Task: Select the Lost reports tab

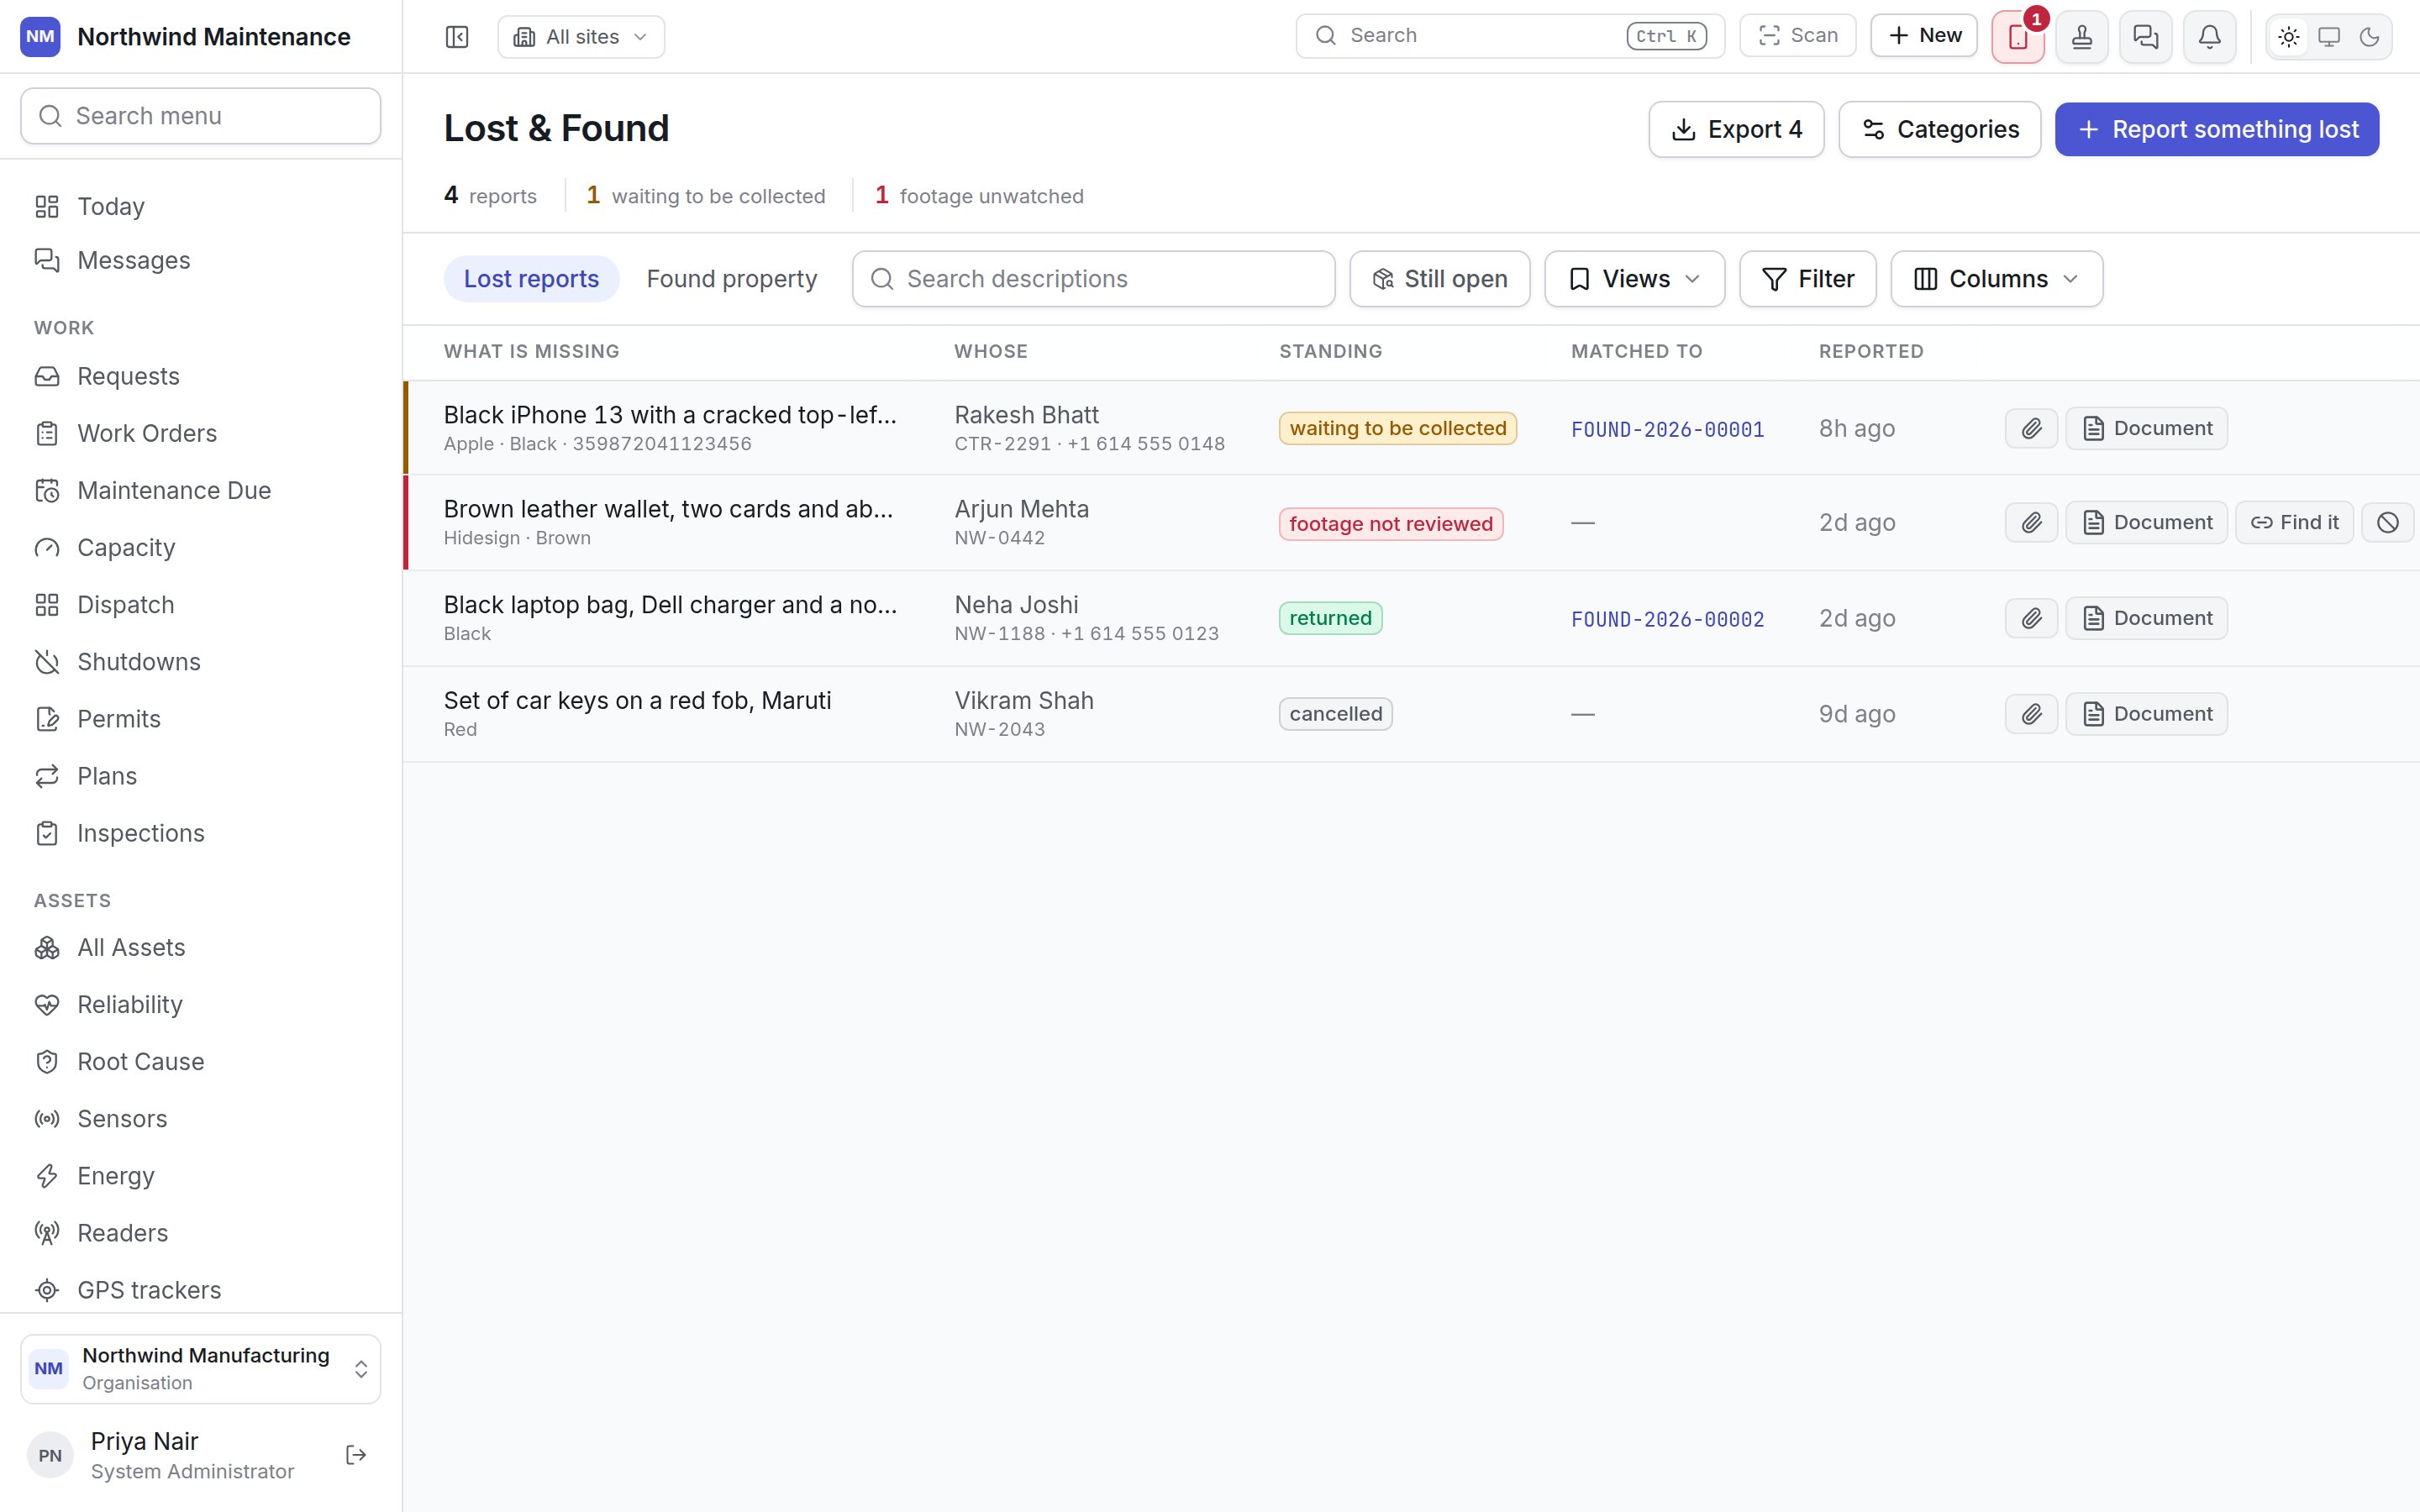Action: point(531,279)
